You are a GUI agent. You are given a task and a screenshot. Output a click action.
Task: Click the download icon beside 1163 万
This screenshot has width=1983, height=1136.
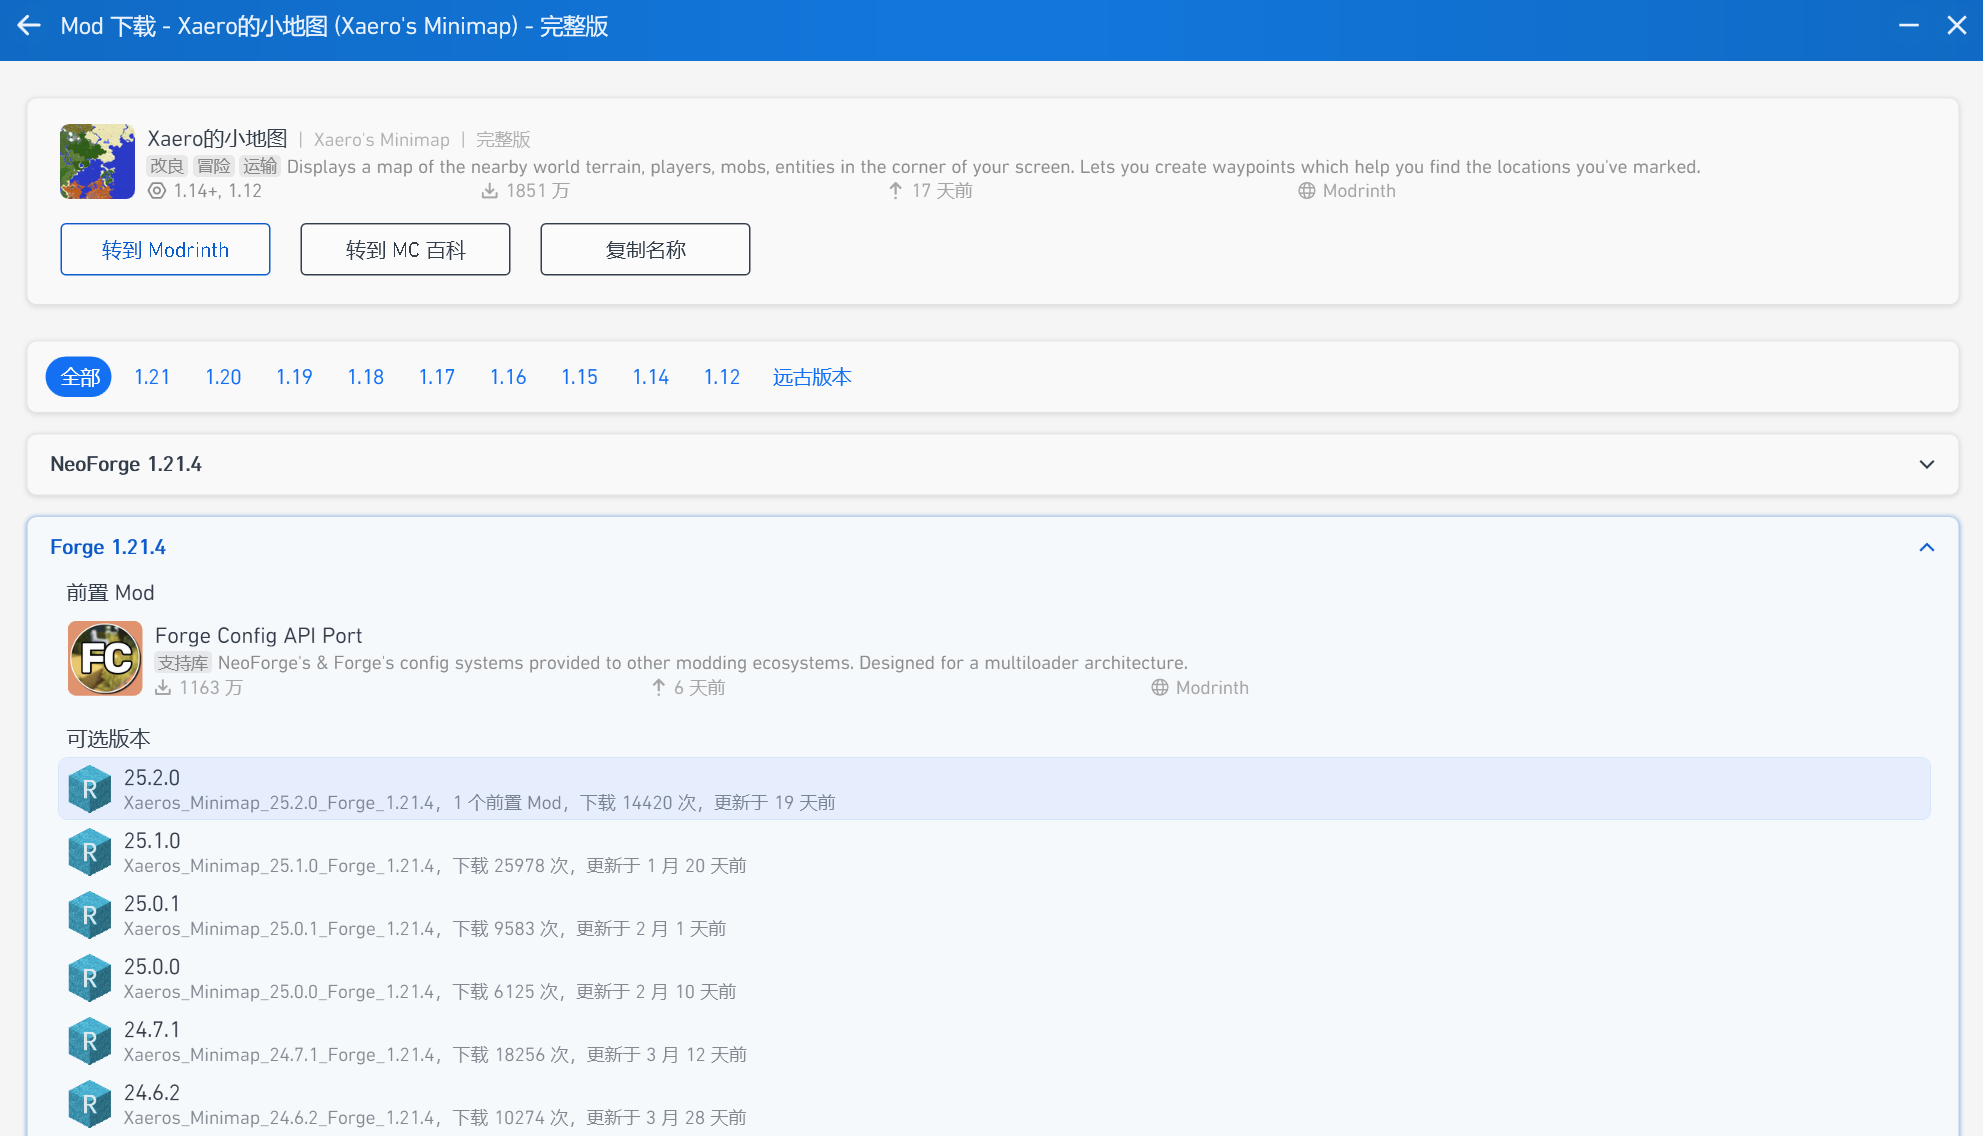click(x=163, y=688)
